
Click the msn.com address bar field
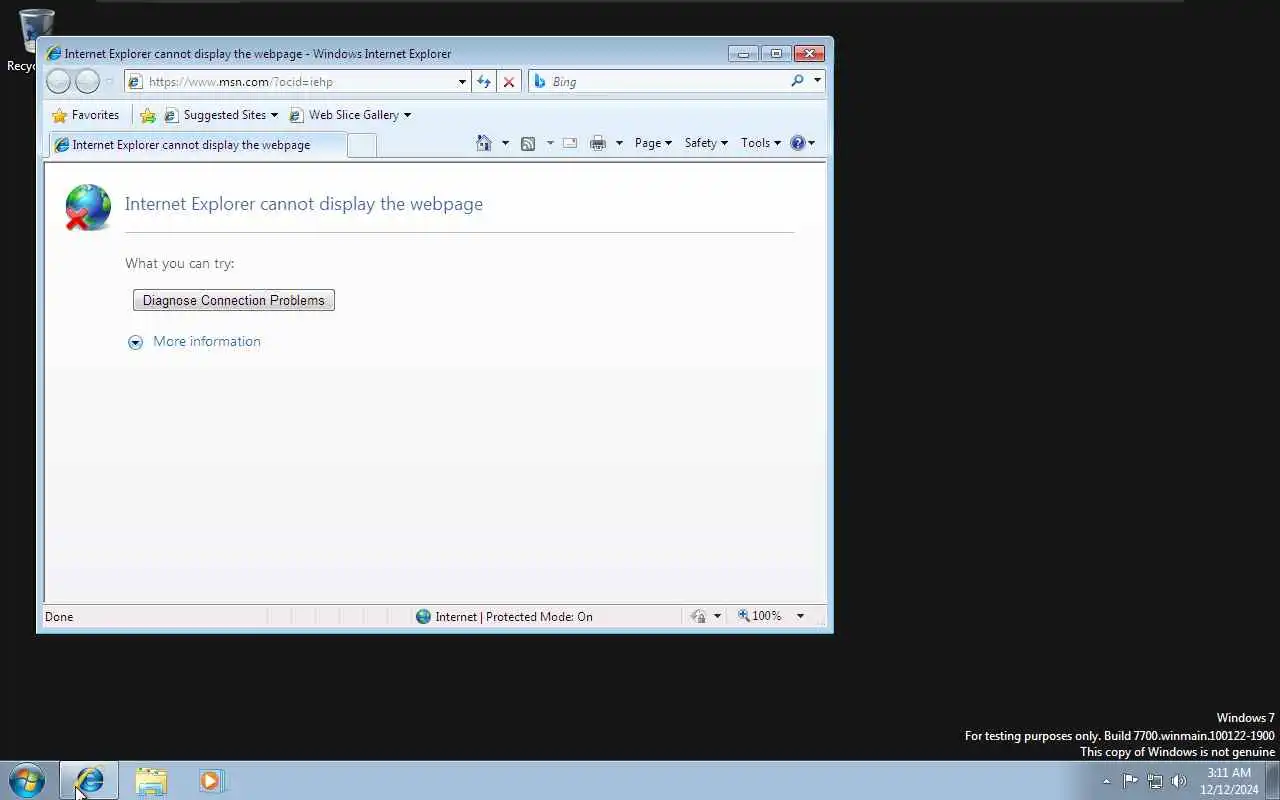click(290, 82)
